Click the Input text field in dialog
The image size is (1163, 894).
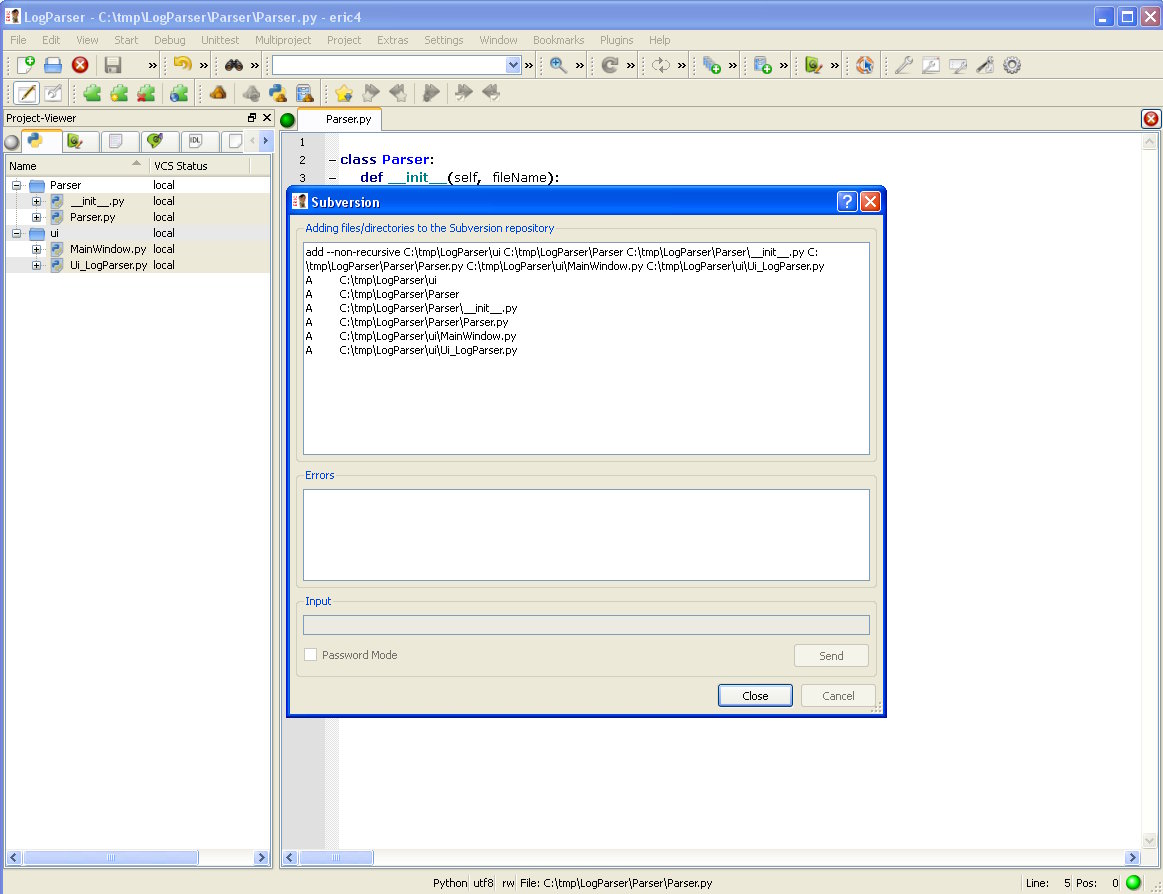click(586, 625)
